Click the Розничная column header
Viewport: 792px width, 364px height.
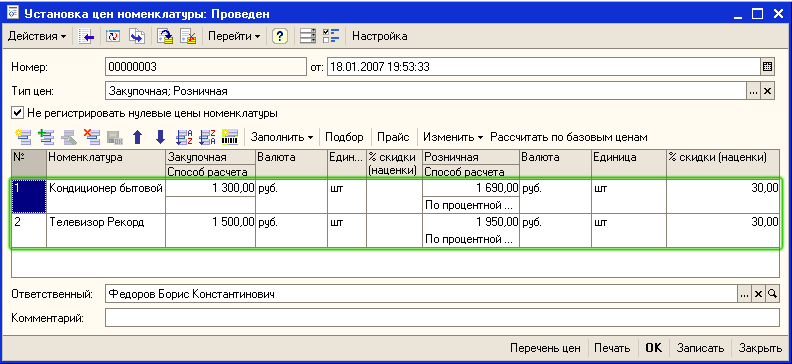(x=471, y=157)
